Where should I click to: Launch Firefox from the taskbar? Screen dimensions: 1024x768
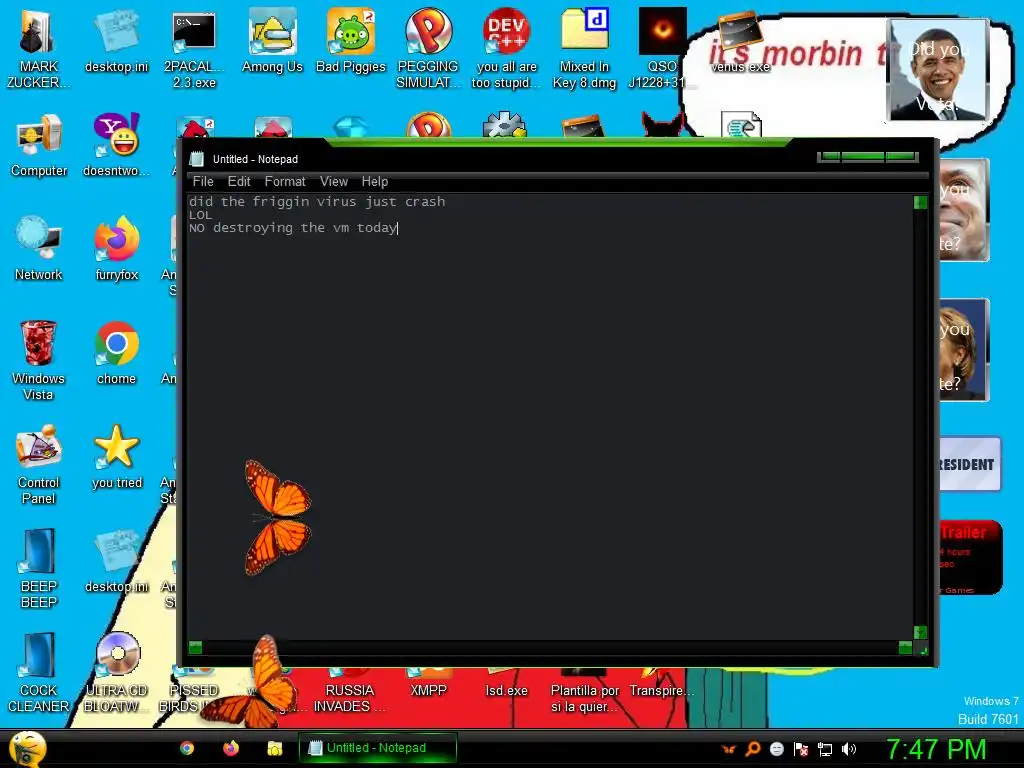pyautogui.click(x=231, y=748)
